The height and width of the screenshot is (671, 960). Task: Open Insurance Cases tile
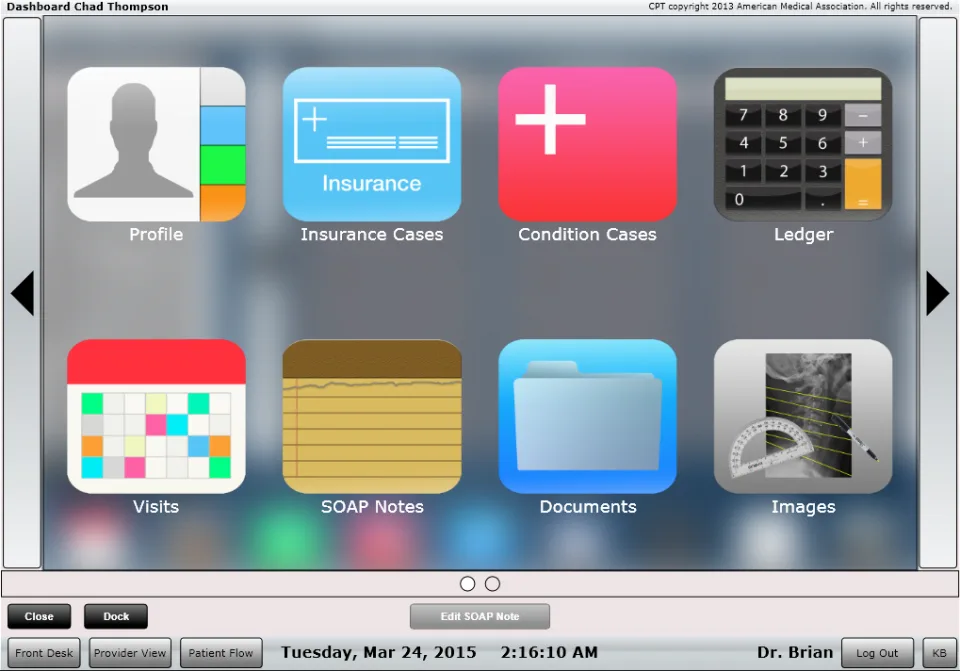372,144
